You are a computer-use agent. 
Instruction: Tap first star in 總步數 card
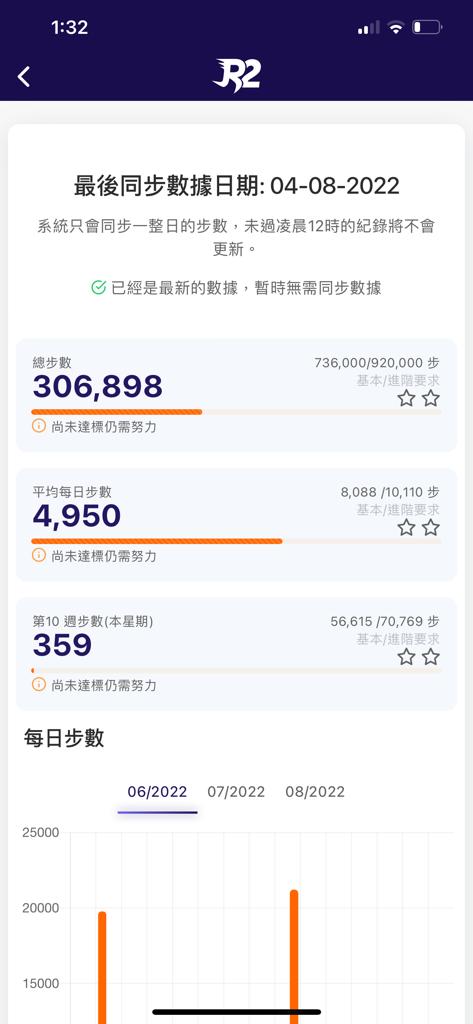(x=406, y=398)
